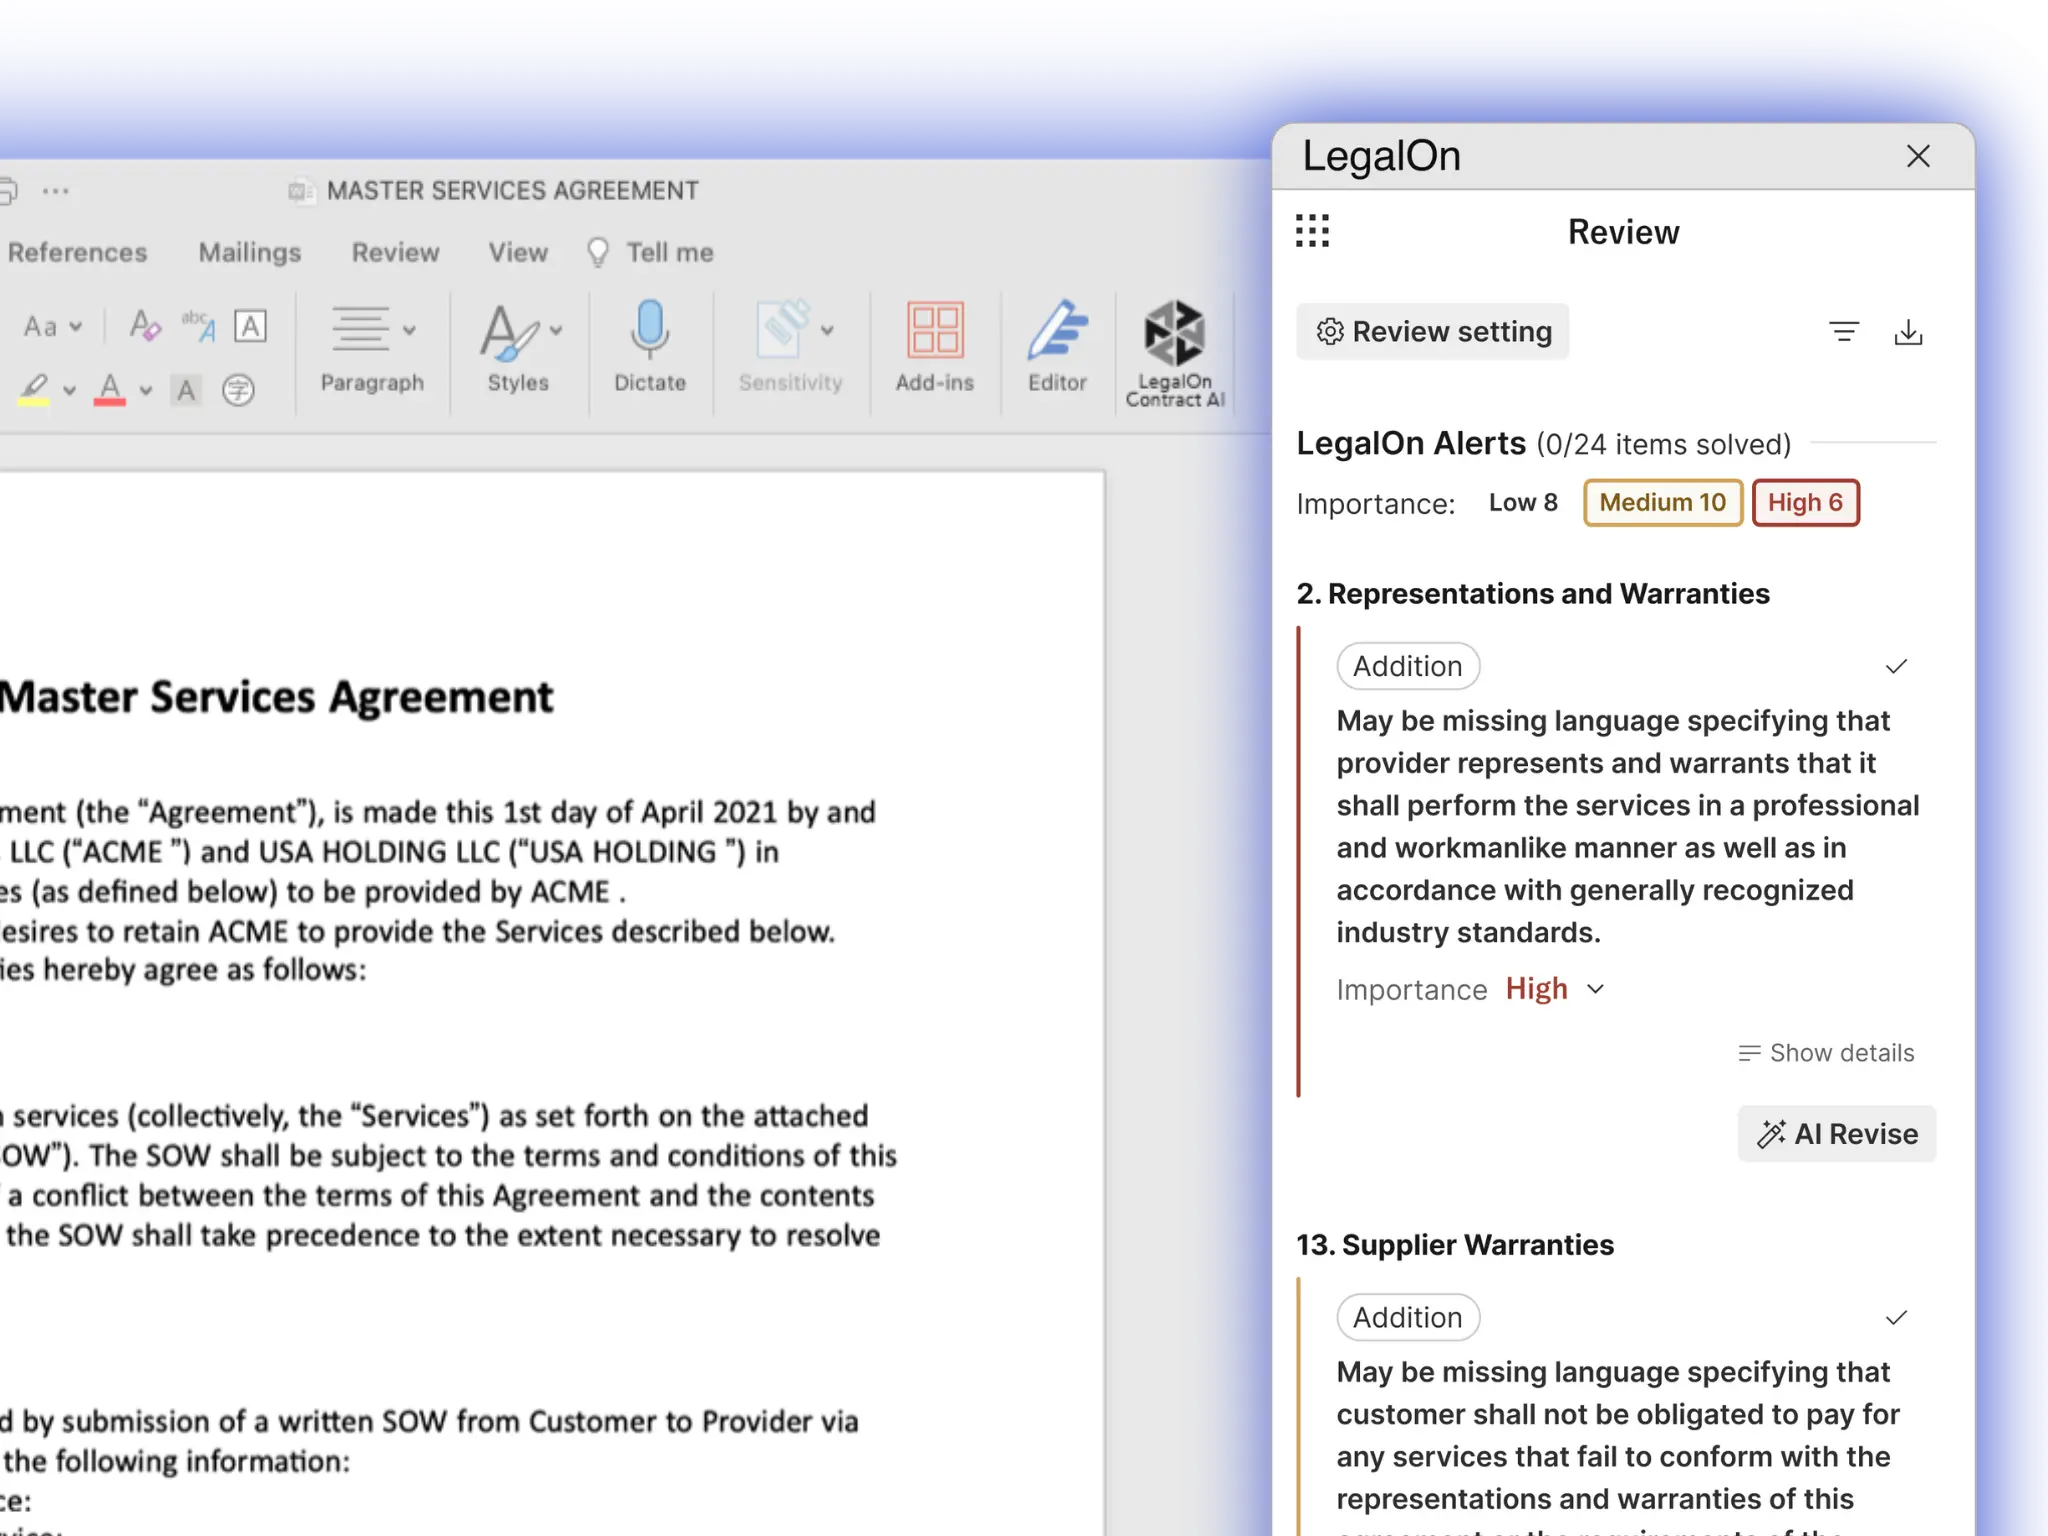The height and width of the screenshot is (1536, 2048).
Task: Click the Tell me lightbulb icon
Action: pyautogui.click(x=598, y=252)
